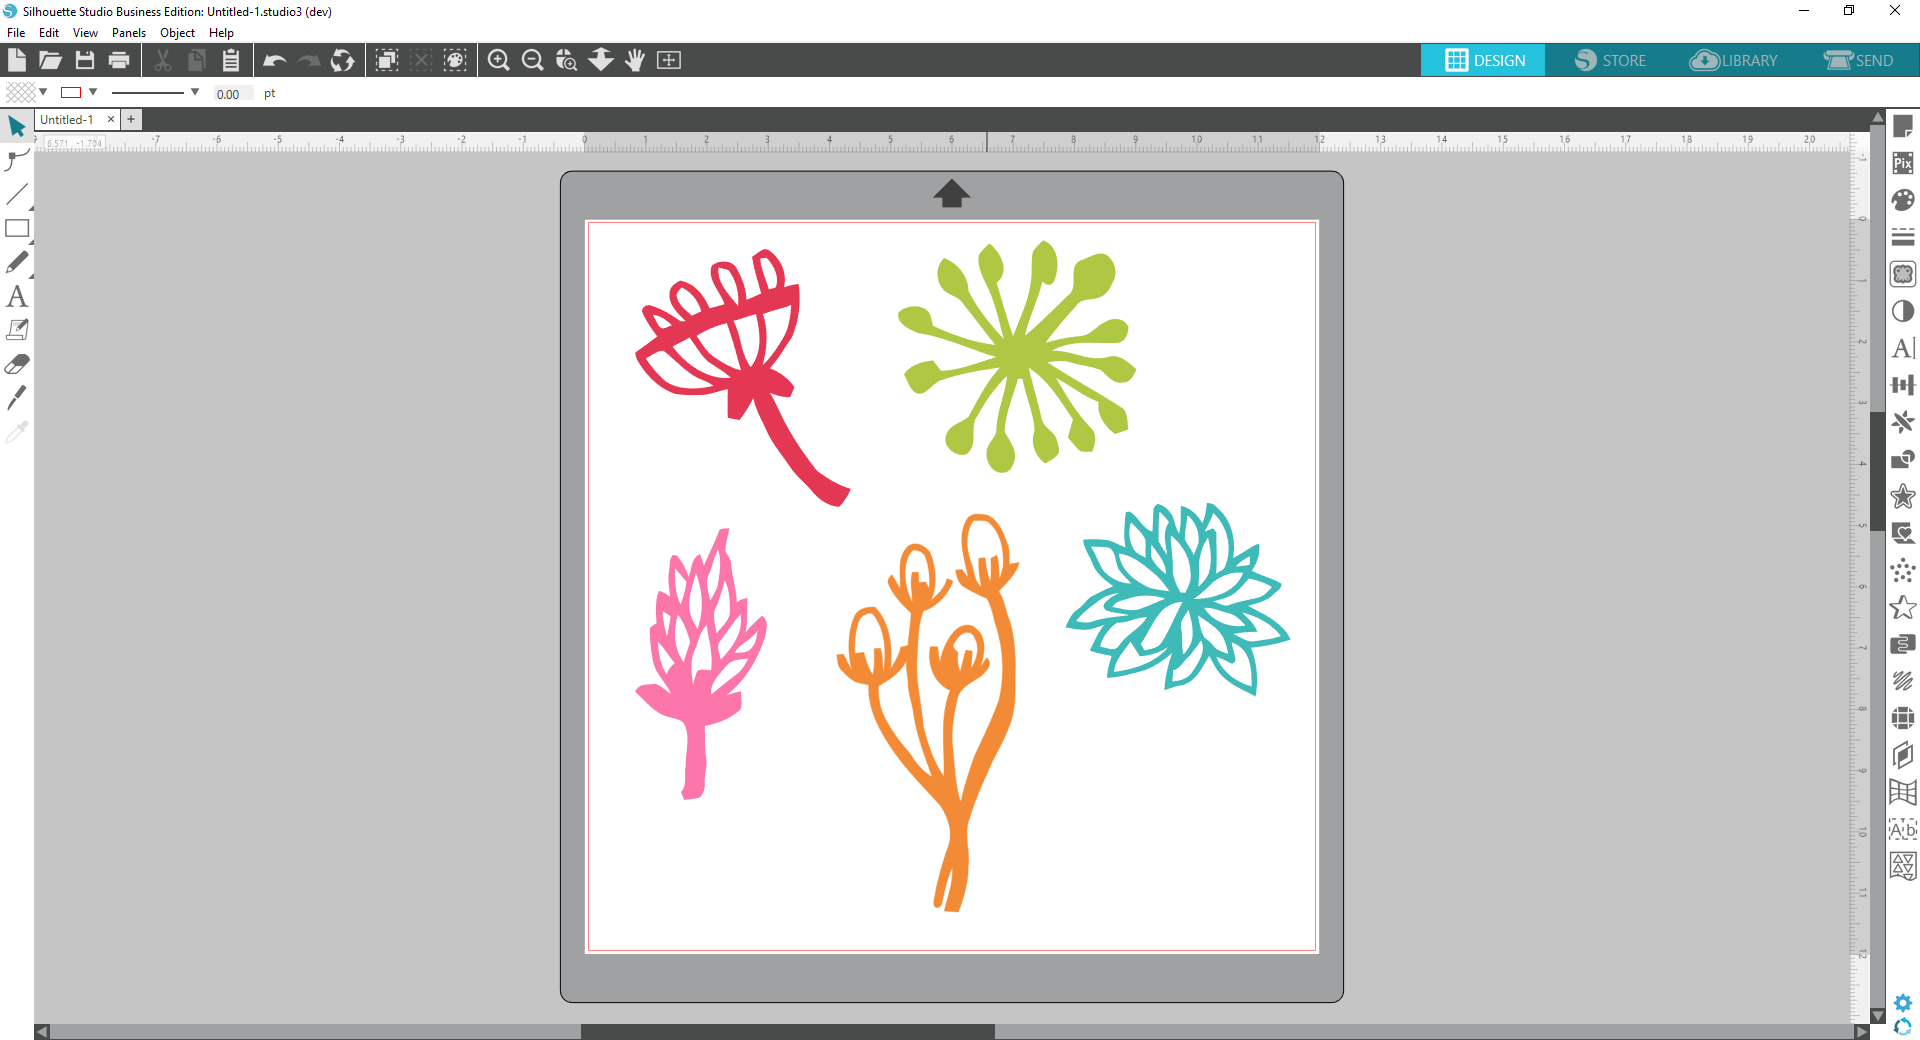Click the Zoom In magnifier icon
Viewport: 1920px width, 1040px height.
click(x=498, y=60)
